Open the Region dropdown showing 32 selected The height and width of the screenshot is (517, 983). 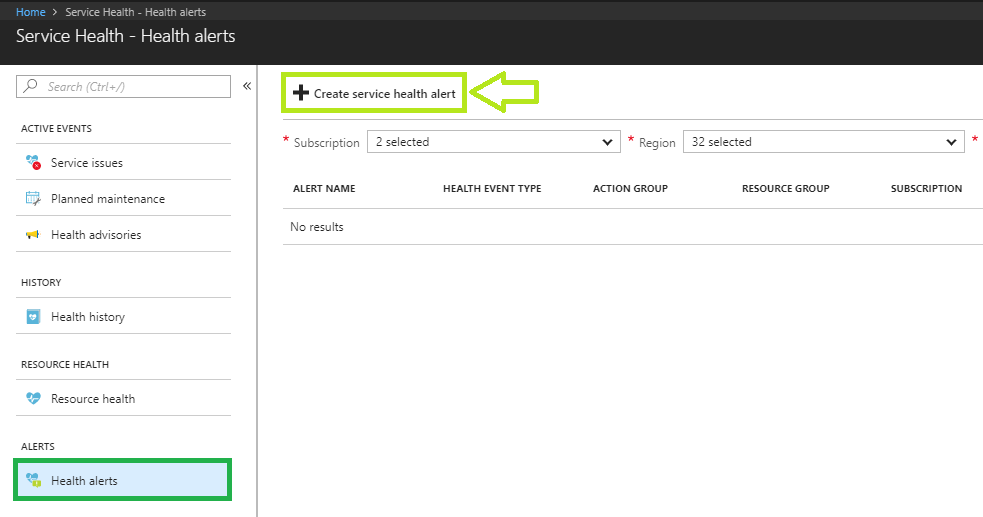(823, 142)
